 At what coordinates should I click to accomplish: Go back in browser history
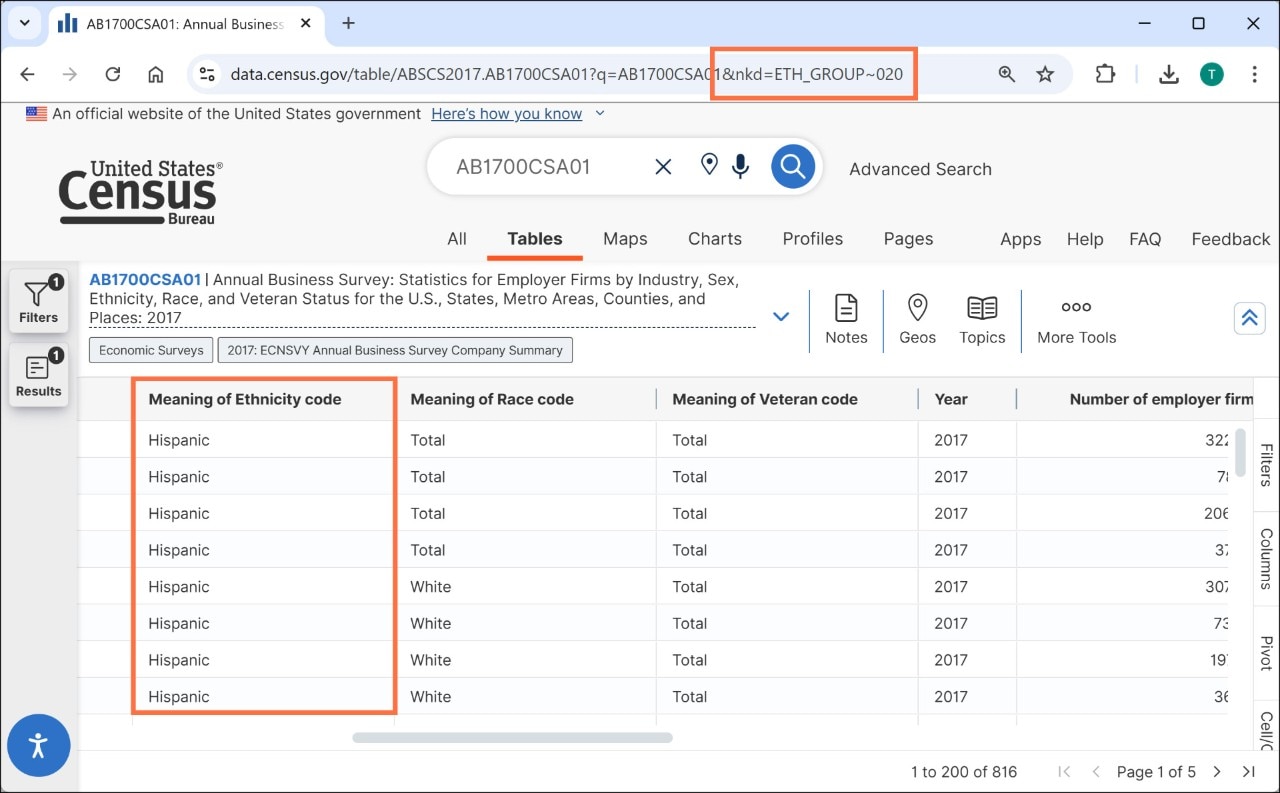coord(28,74)
